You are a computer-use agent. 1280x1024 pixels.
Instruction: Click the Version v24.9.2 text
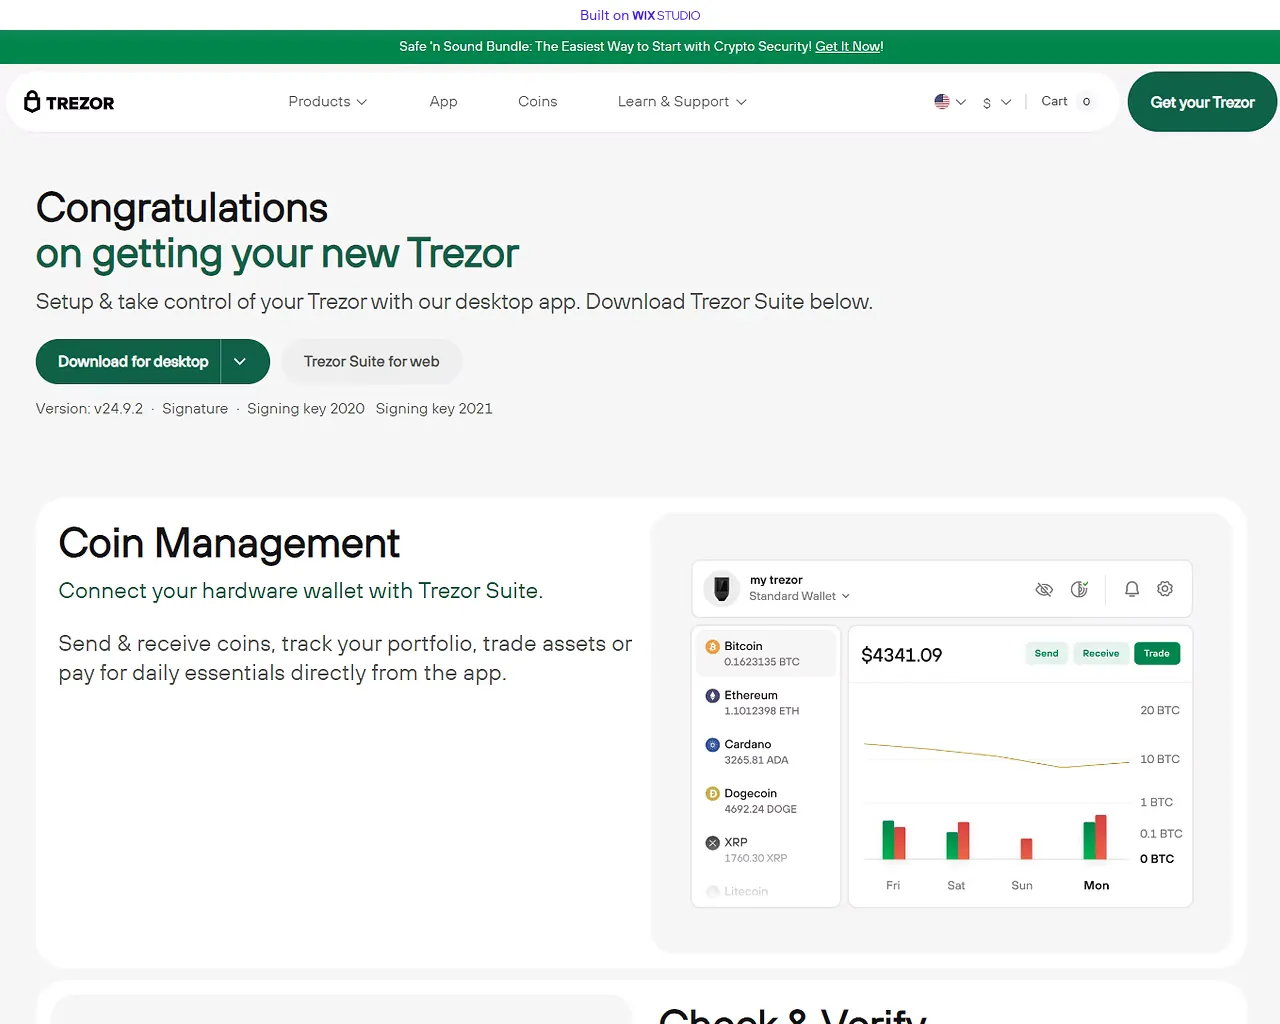[89, 408]
